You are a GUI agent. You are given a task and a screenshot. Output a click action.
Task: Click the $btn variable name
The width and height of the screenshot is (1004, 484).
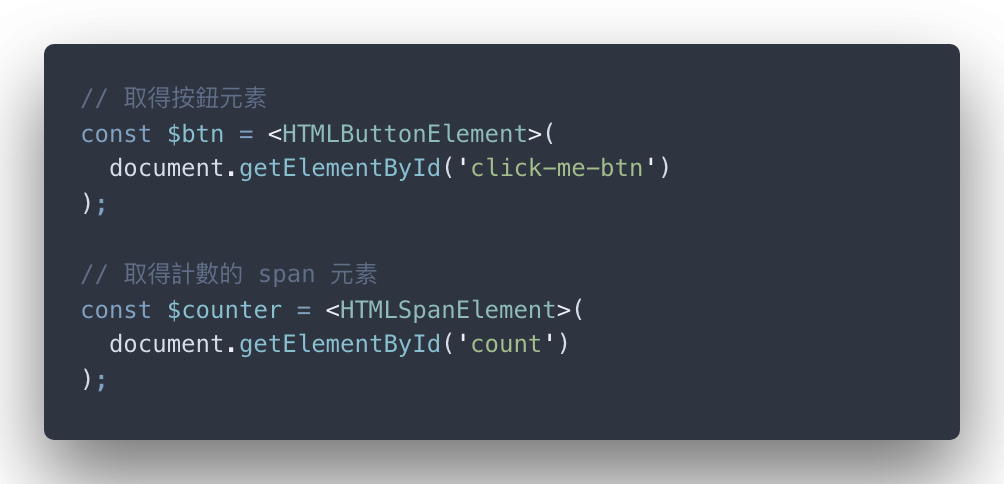click(195, 134)
